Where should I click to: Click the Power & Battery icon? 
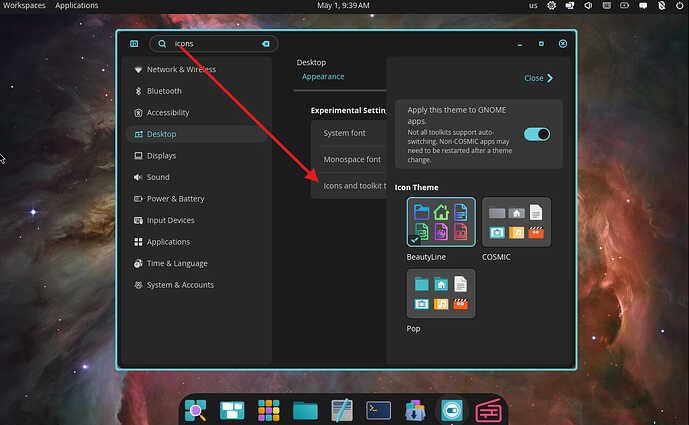(x=138, y=199)
